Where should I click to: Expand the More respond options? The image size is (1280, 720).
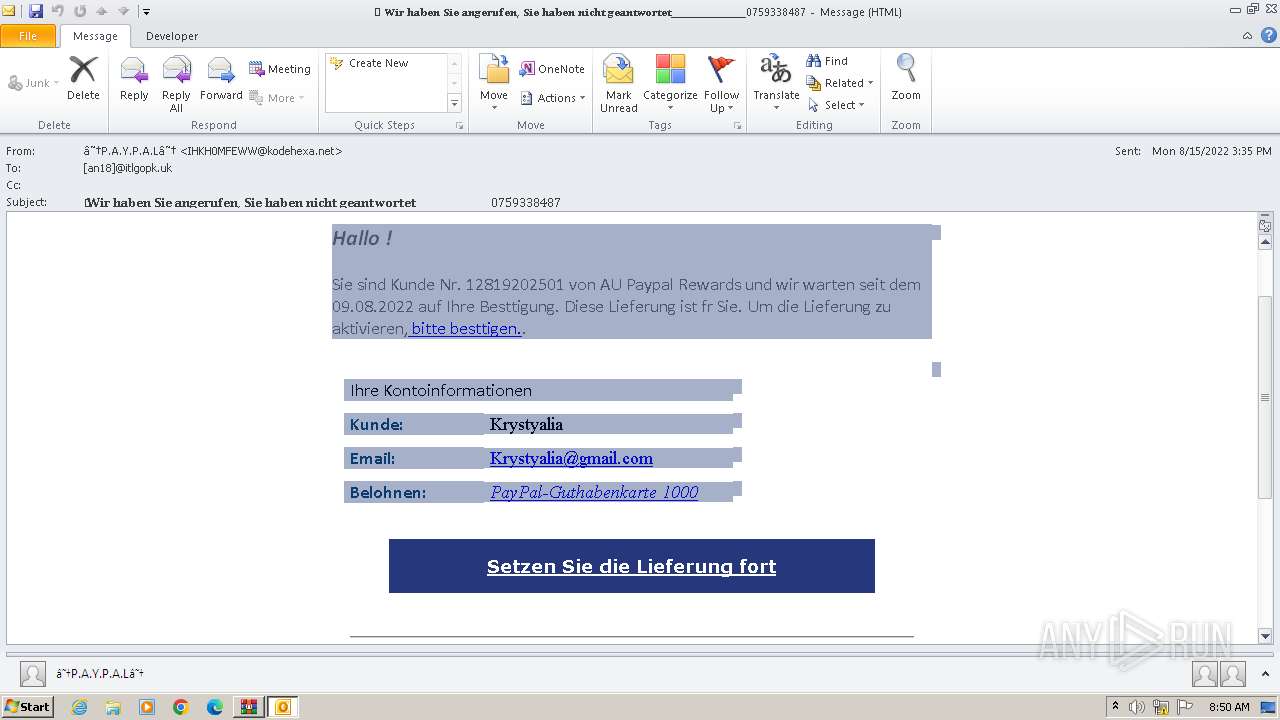pos(277,98)
